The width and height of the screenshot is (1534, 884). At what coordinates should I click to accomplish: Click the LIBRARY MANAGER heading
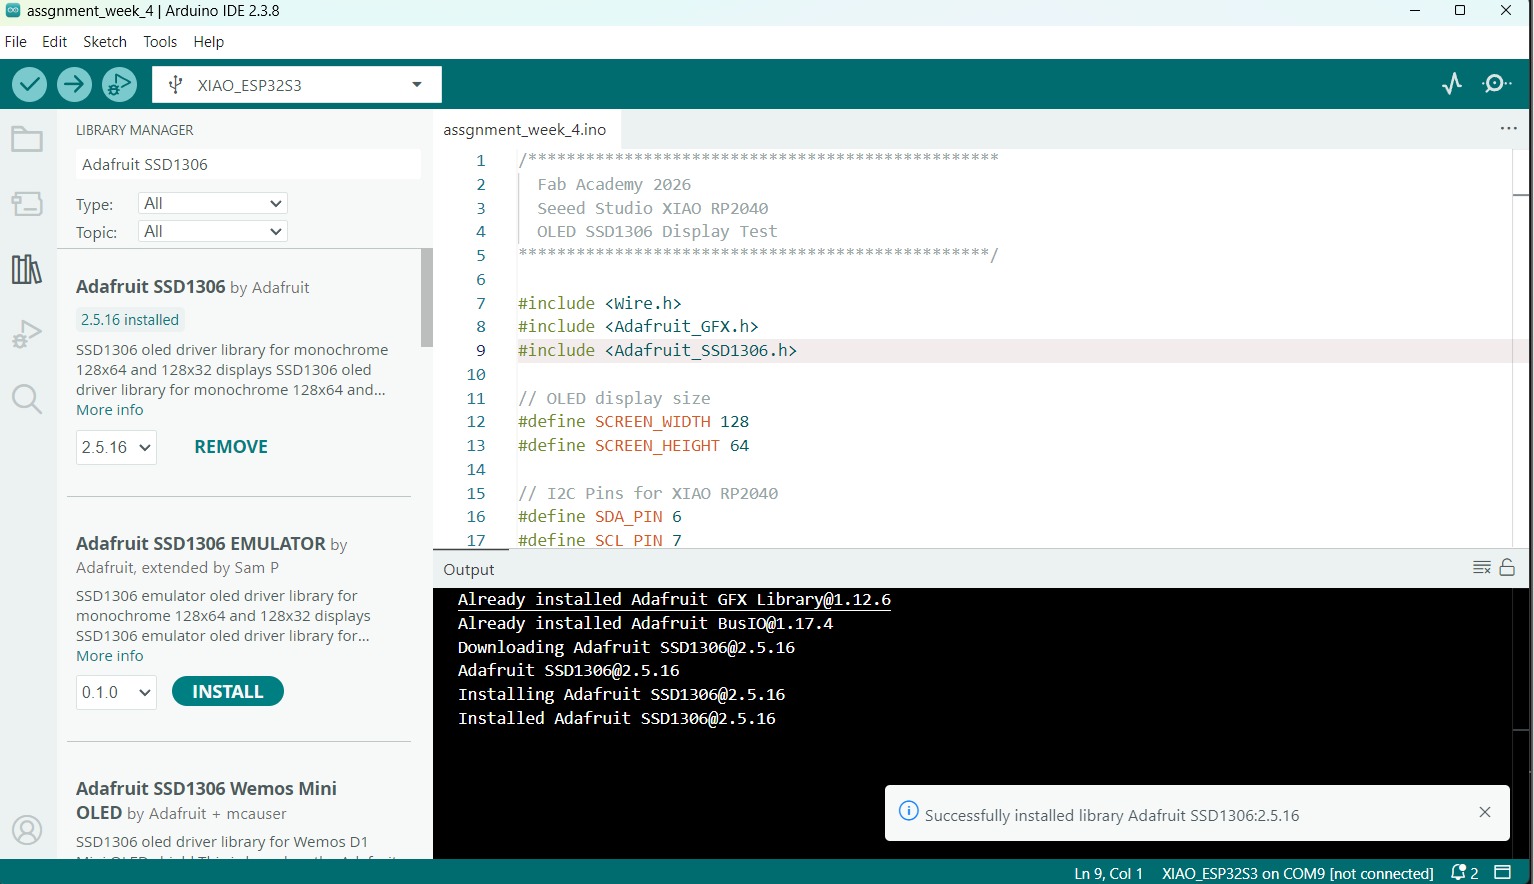pyautogui.click(x=135, y=130)
